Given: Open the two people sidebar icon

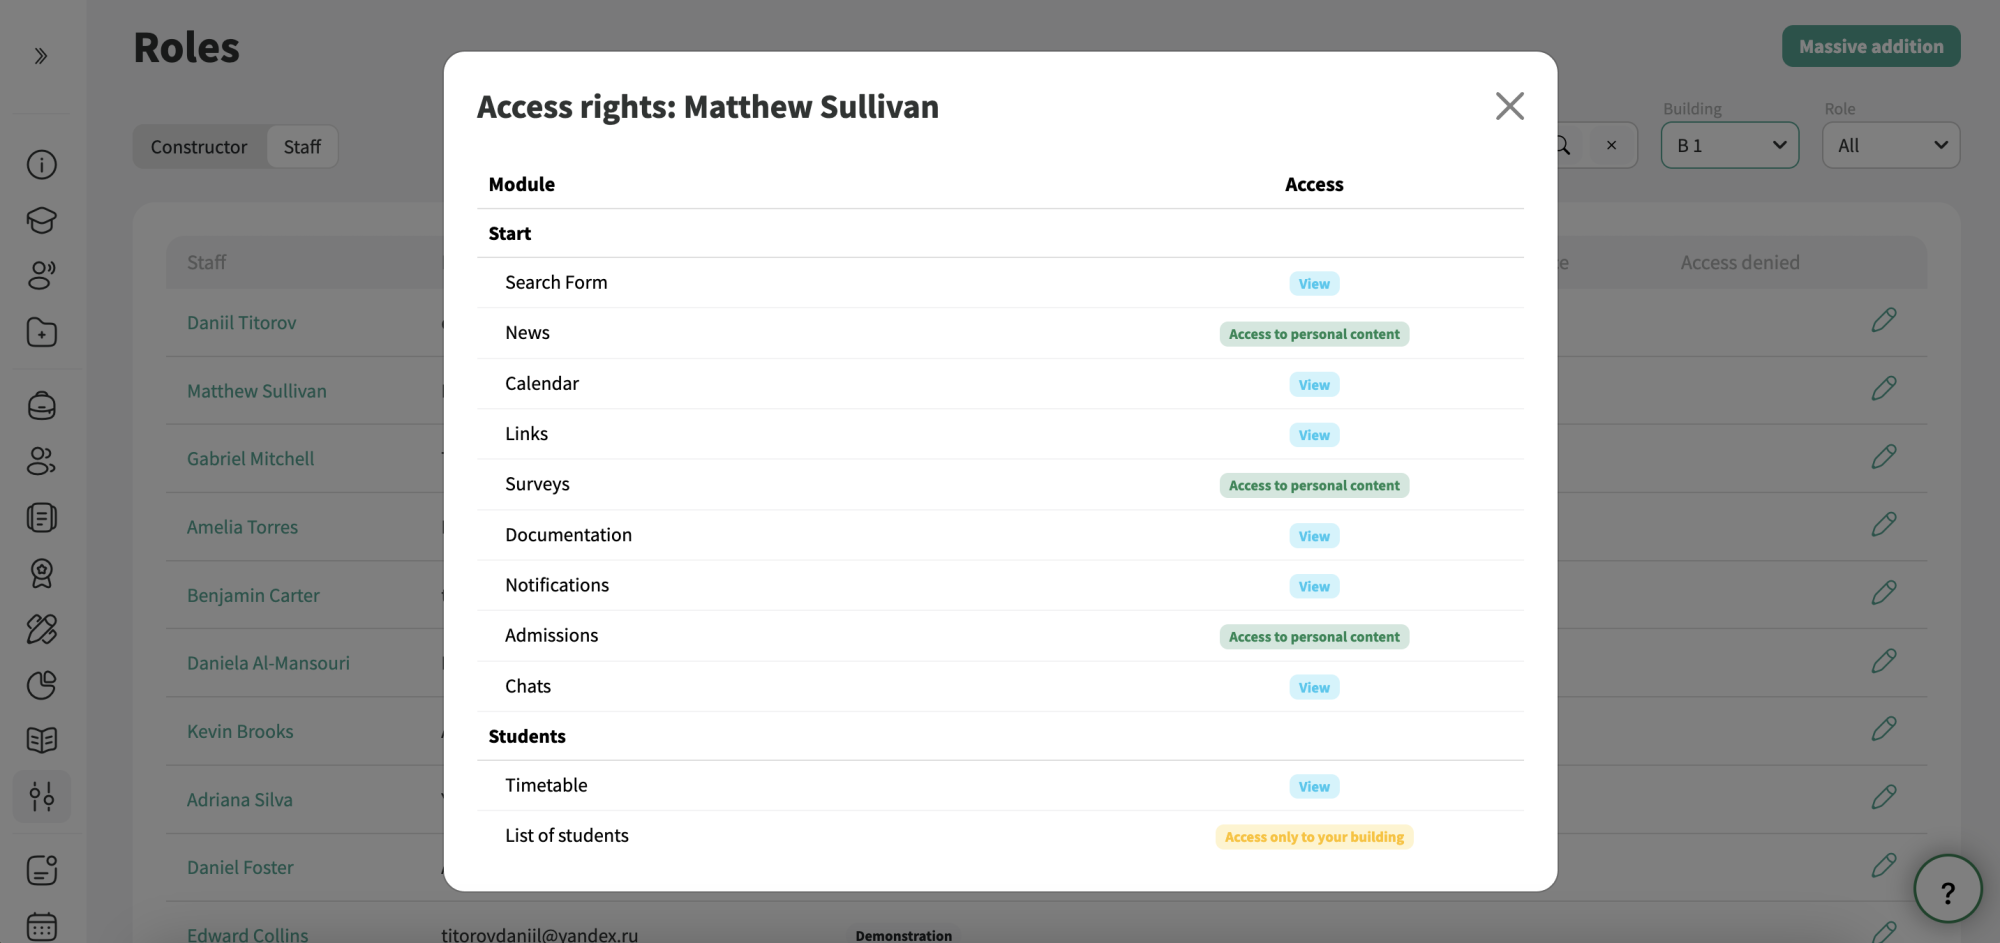Looking at the screenshot, I should [x=42, y=461].
